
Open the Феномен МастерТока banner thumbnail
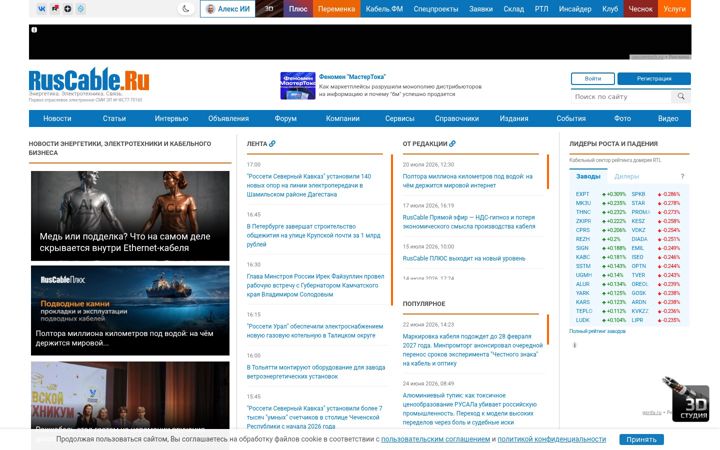pyautogui.click(x=298, y=85)
